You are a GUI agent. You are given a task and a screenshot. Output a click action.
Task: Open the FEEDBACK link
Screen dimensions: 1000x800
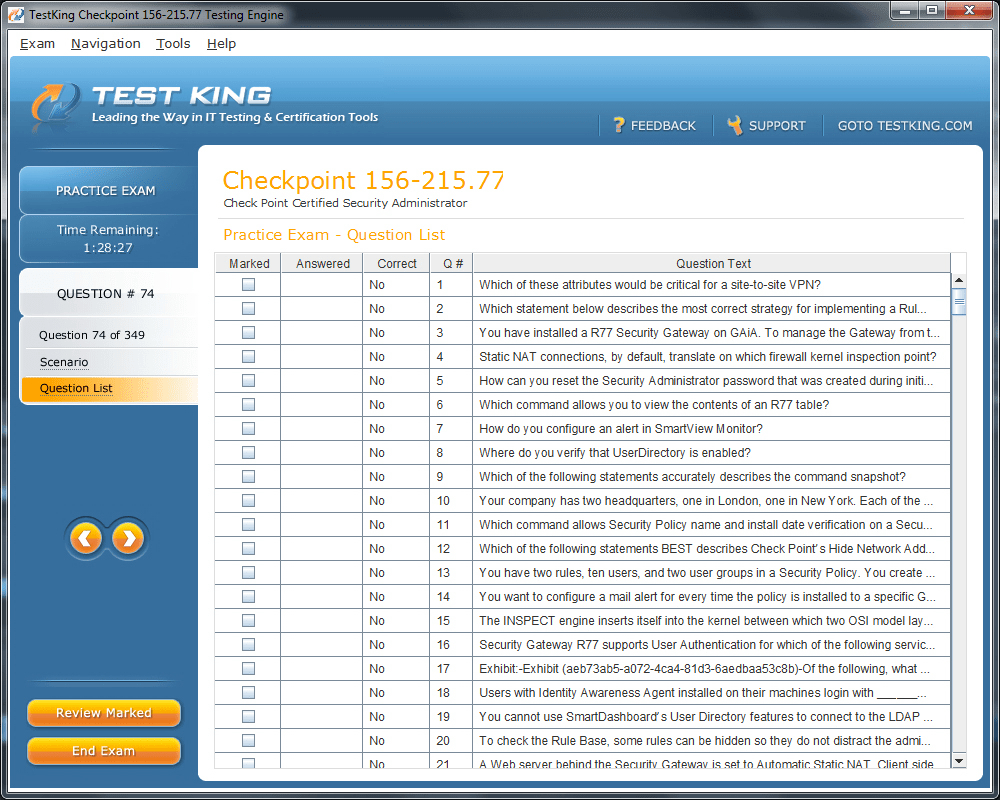[663, 126]
